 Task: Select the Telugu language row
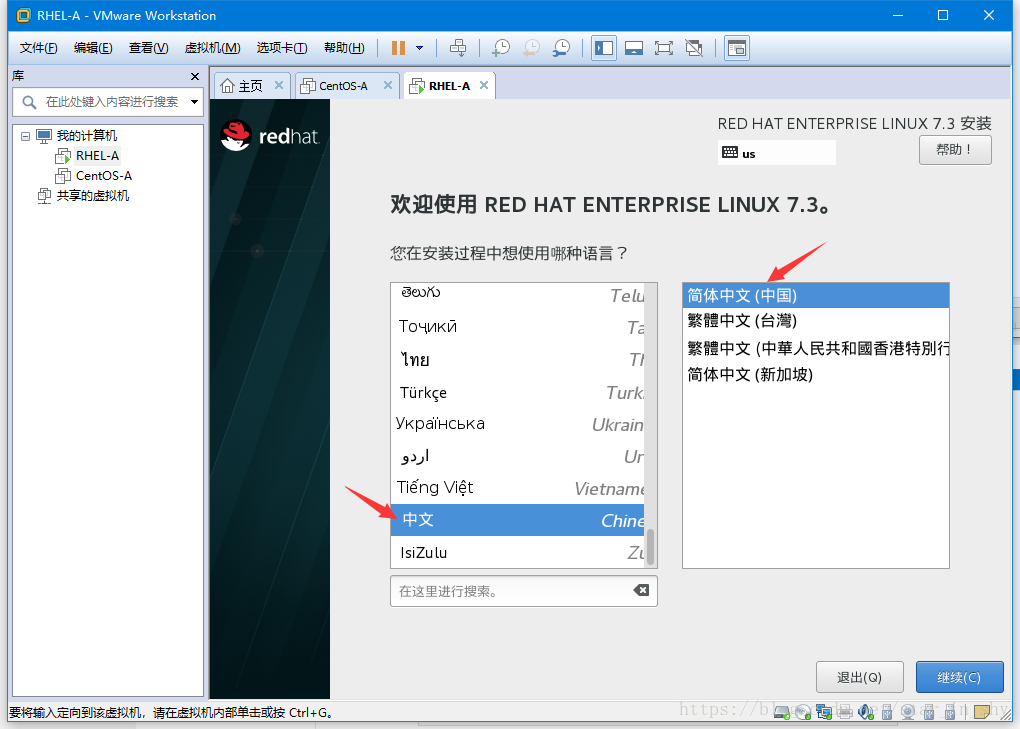[518, 295]
